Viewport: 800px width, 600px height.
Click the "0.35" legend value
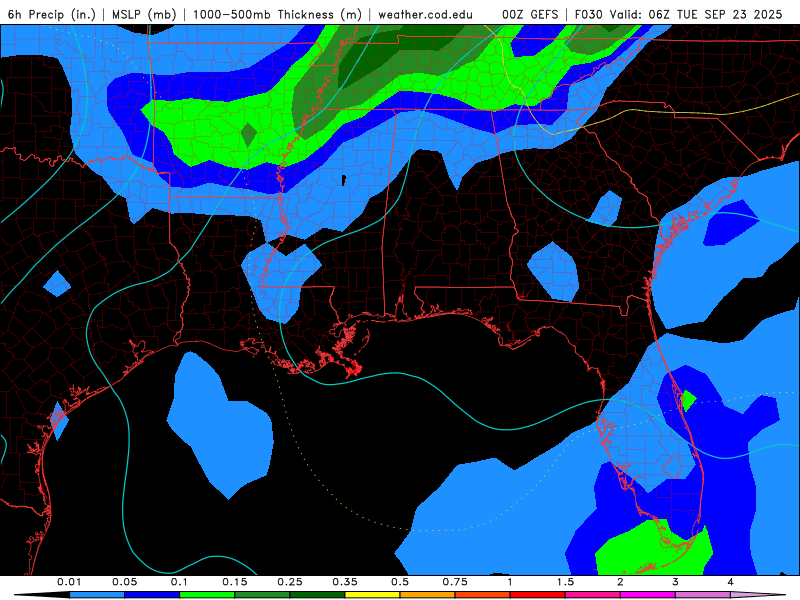(x=345, y=582)
